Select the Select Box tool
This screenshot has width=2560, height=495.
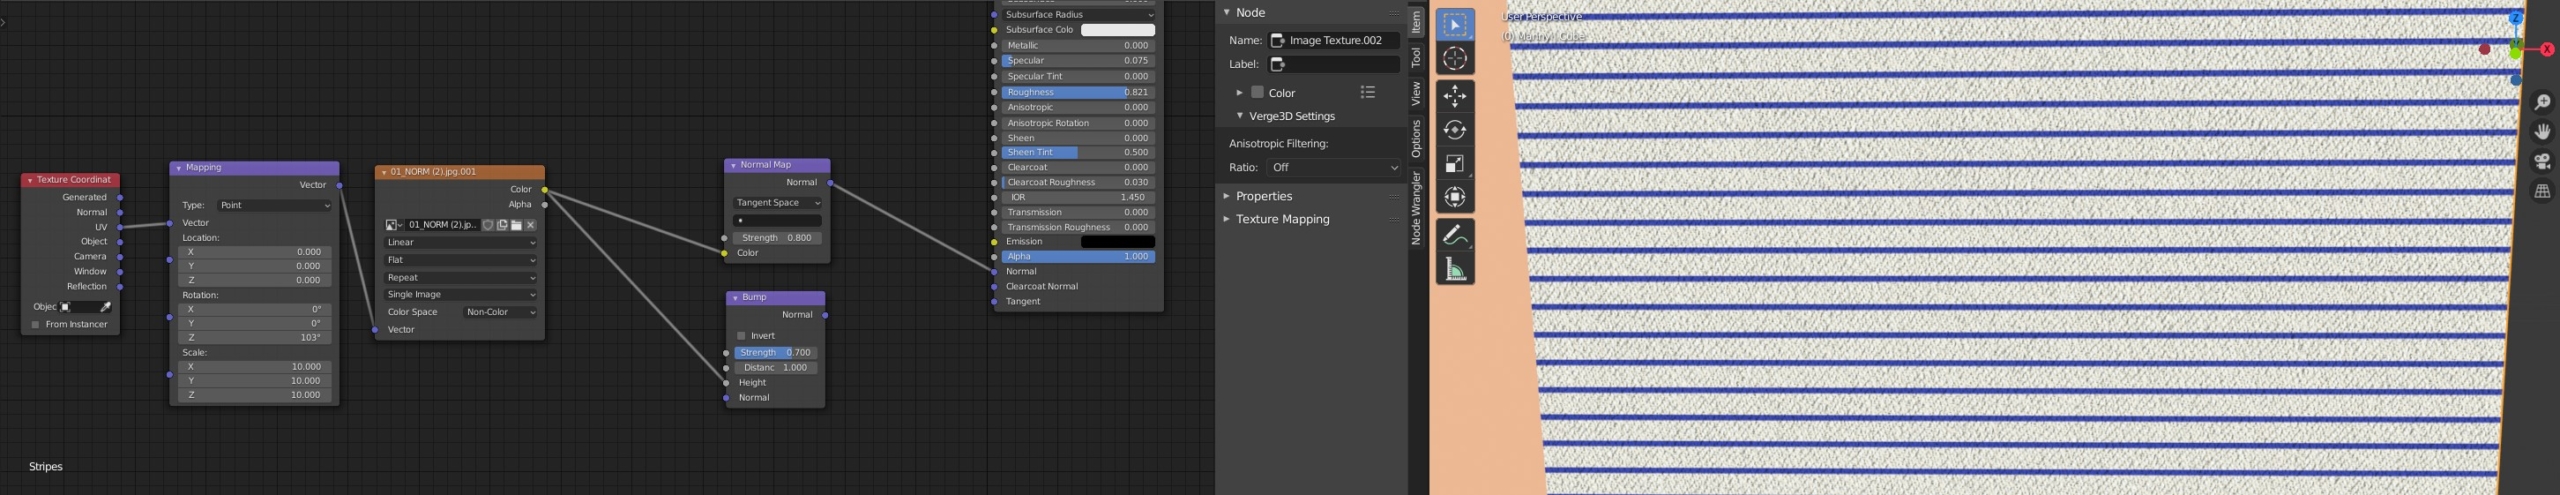[x=1455, y=25]
